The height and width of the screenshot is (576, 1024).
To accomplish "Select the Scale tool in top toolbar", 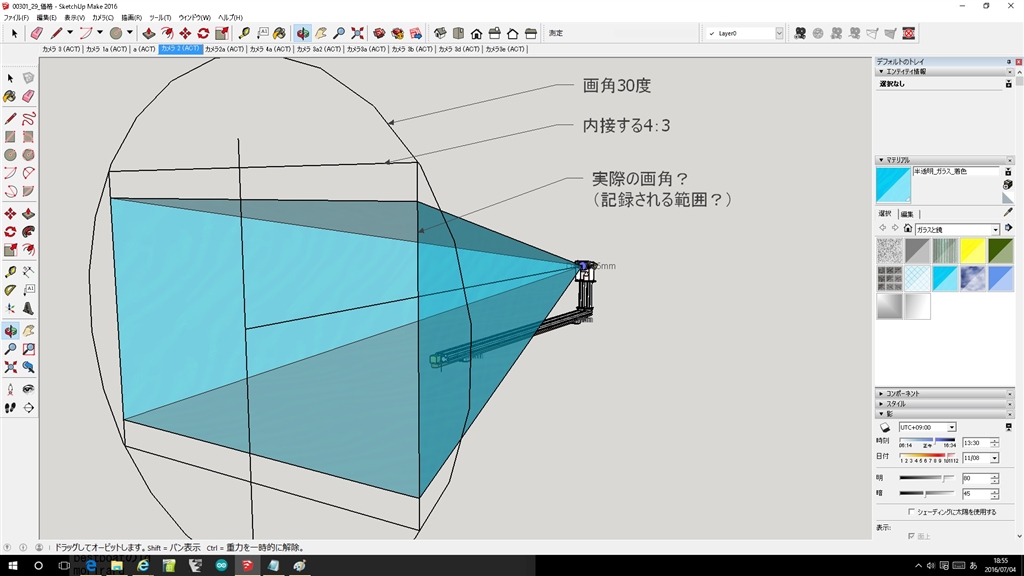I will (x=222, y=33).
